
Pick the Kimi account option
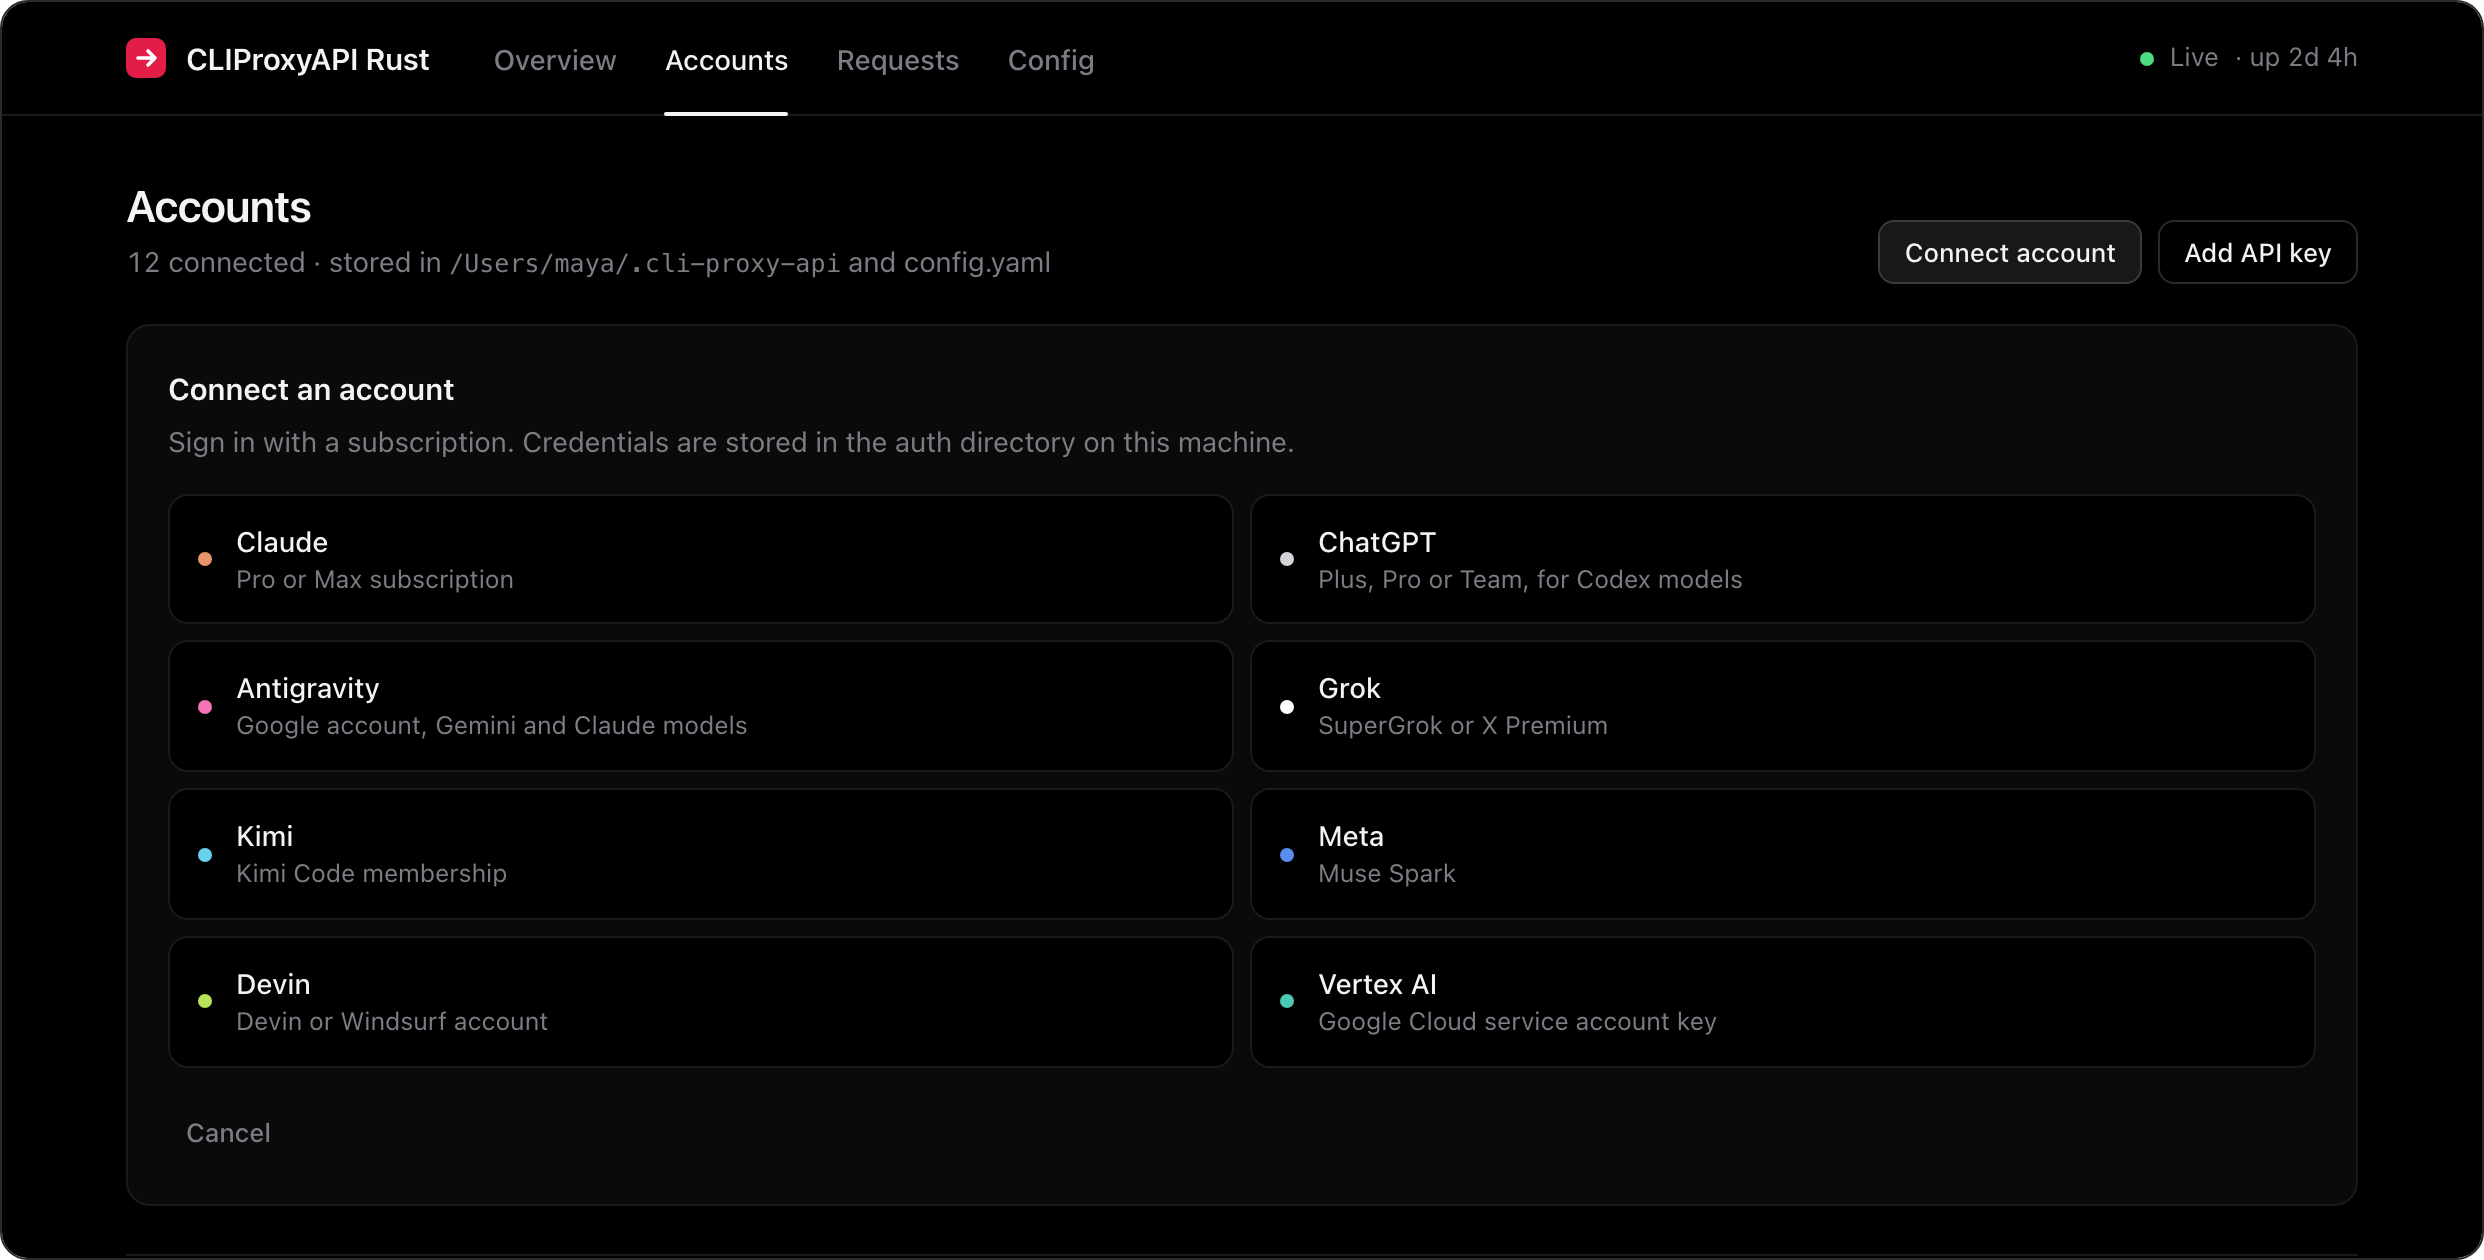(x=700, y=854)
